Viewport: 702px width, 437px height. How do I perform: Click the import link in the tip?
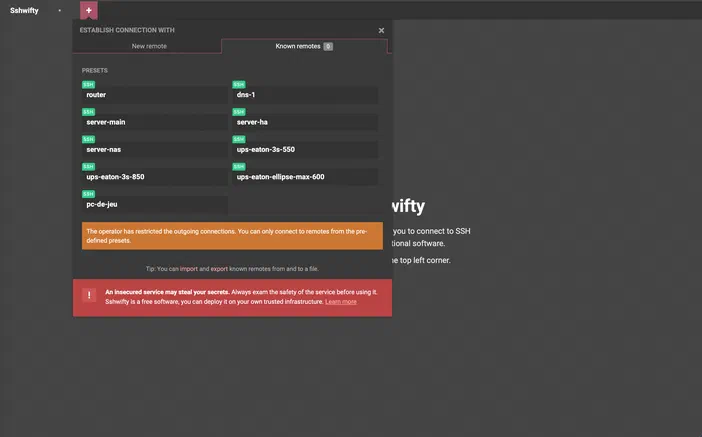pos(188,269)
